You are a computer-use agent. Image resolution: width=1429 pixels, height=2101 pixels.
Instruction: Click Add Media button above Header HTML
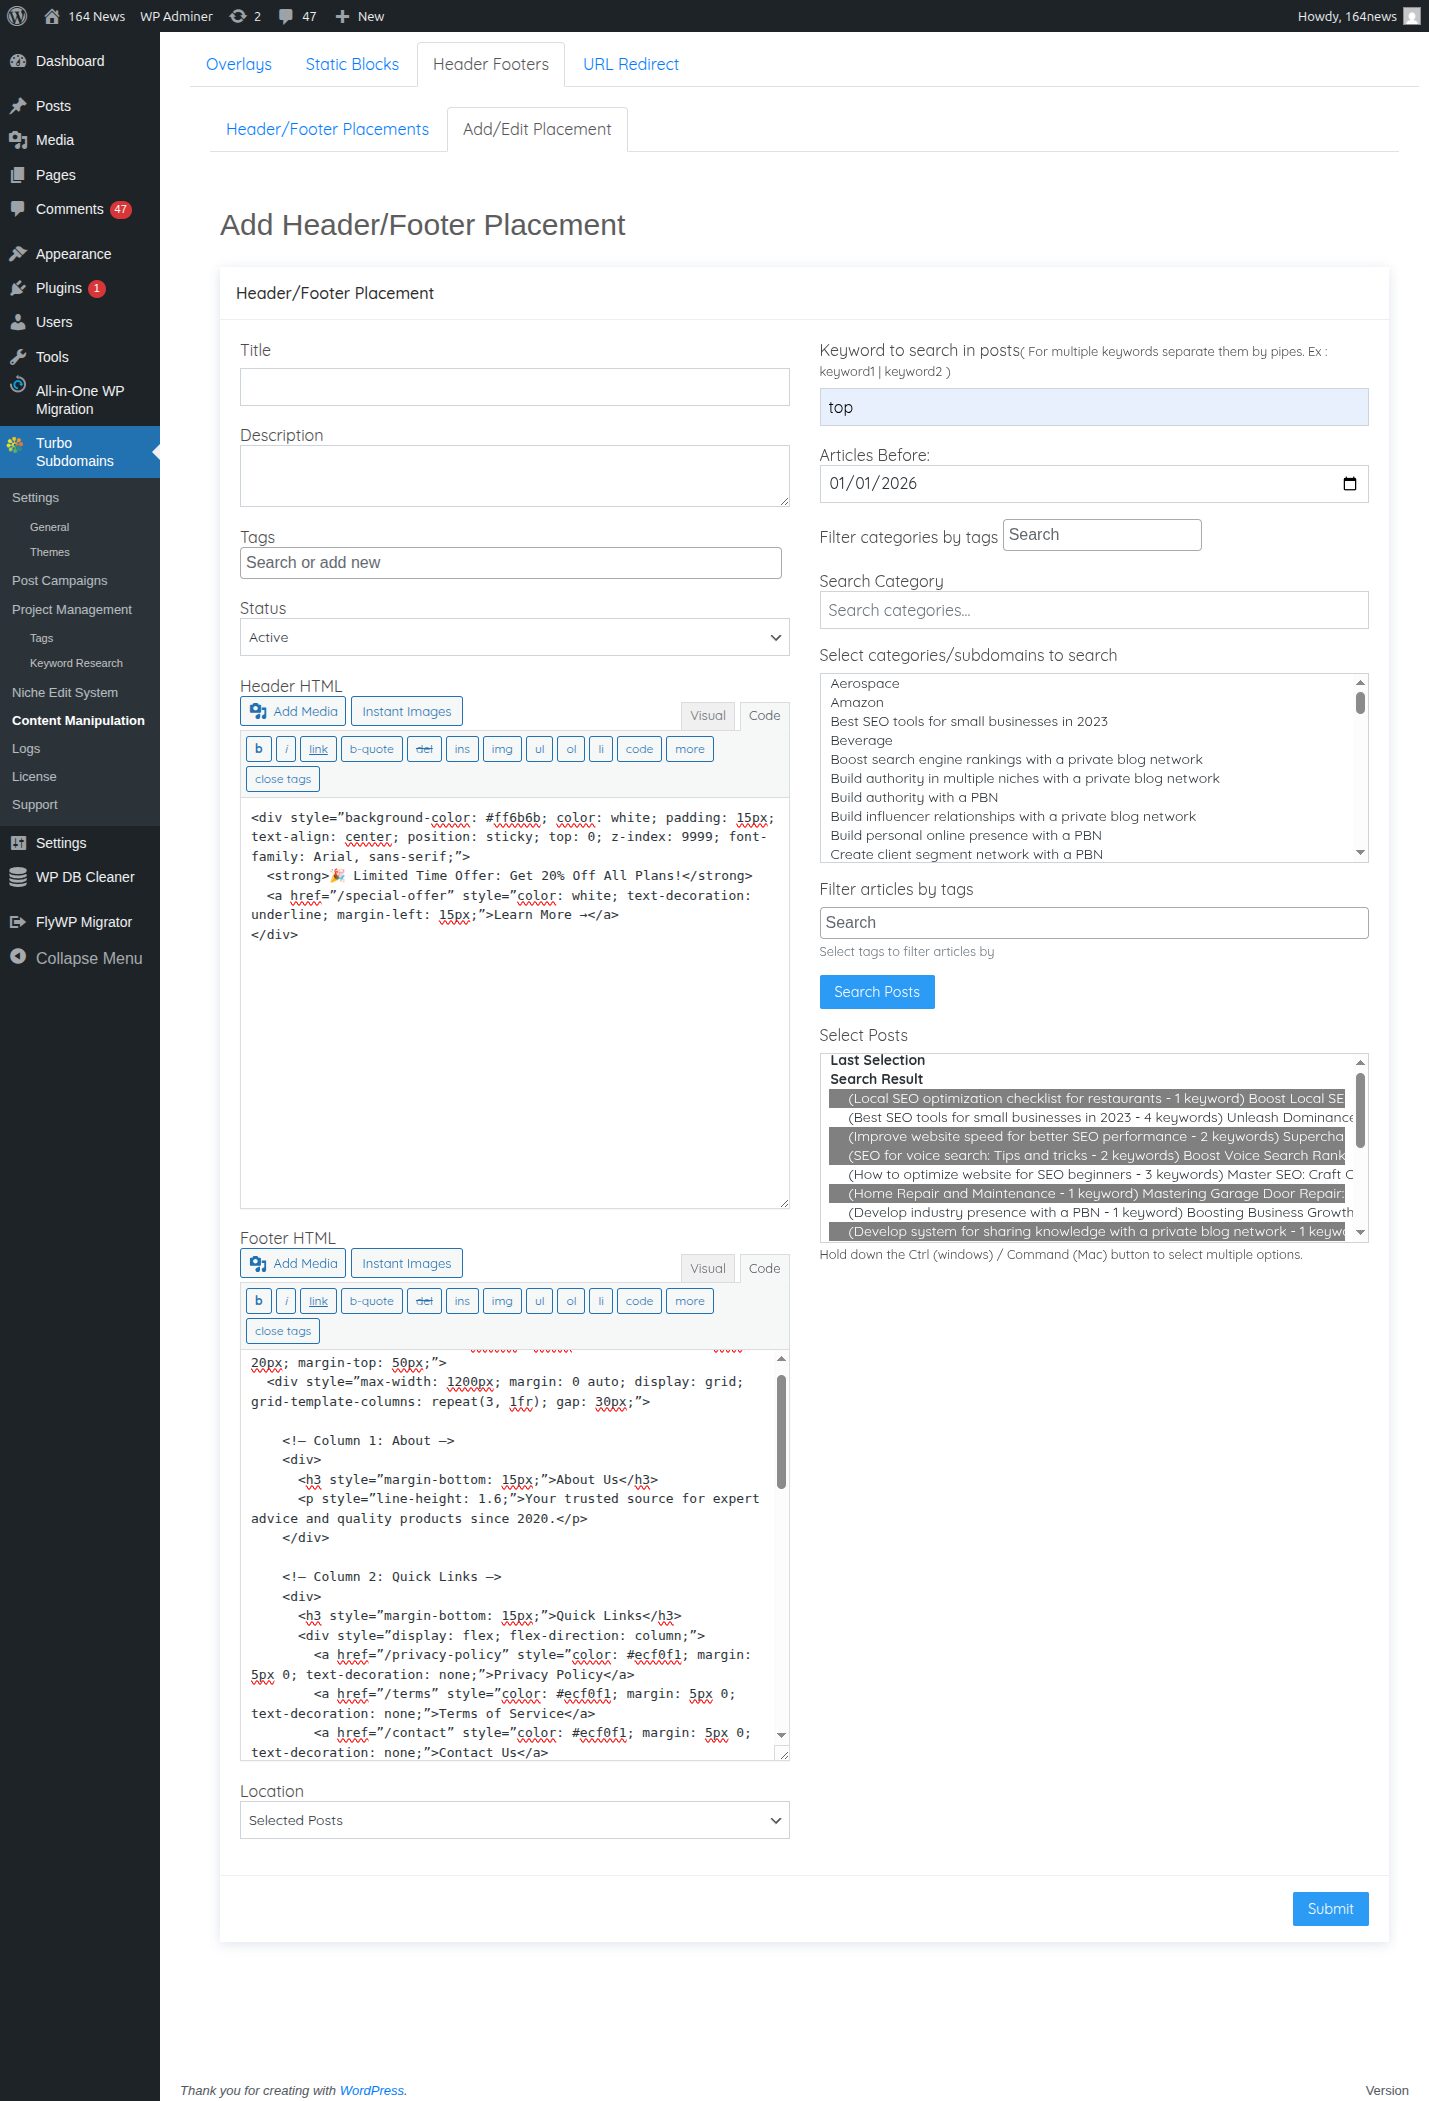coord(293,711)
